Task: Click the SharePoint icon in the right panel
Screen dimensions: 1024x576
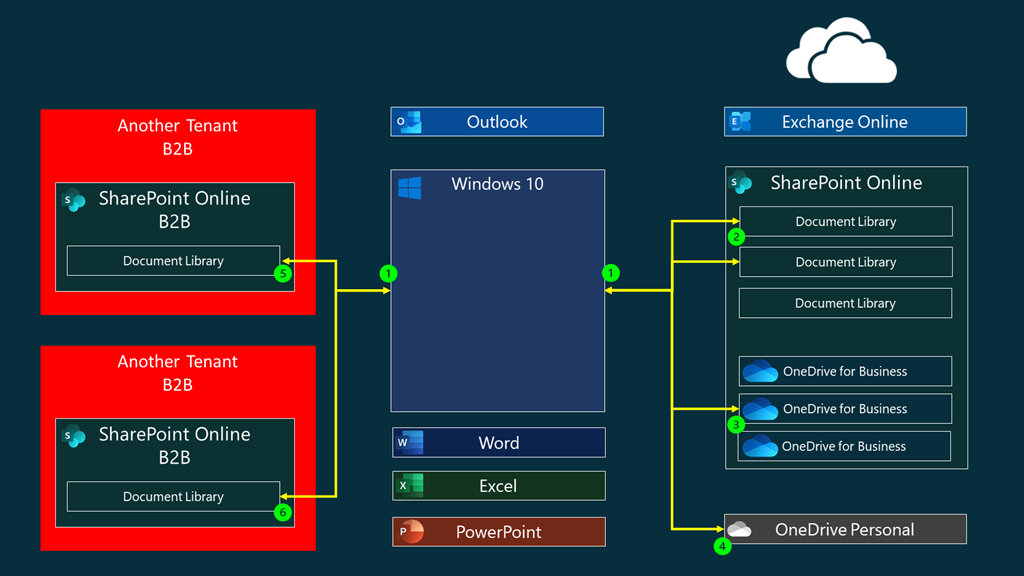Action: click(741, 183)
